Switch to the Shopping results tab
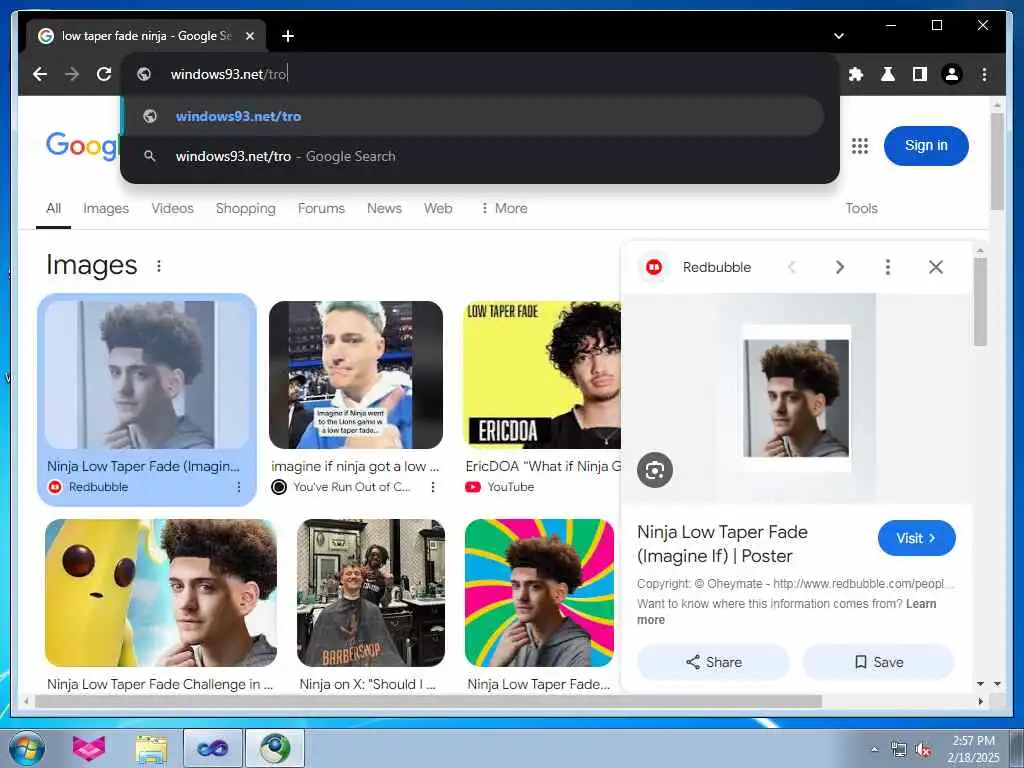Viewport: 1024px width, 768px height. (x=246, y=208)
